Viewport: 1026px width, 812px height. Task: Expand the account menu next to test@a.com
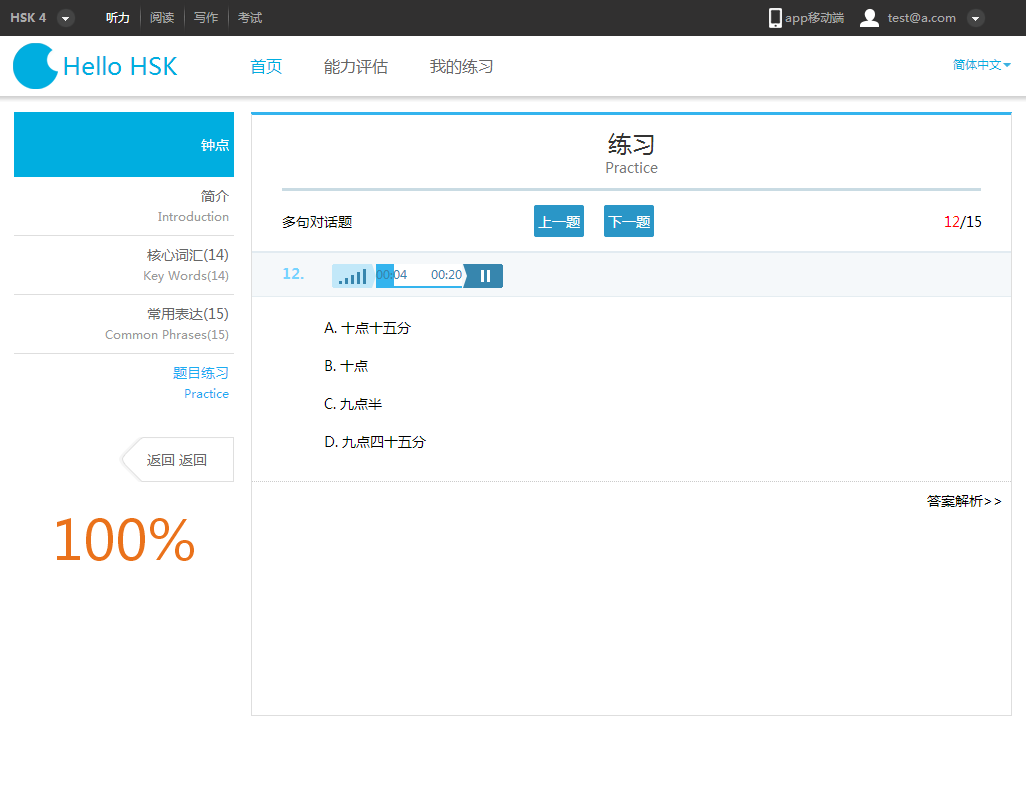point(975,17)
